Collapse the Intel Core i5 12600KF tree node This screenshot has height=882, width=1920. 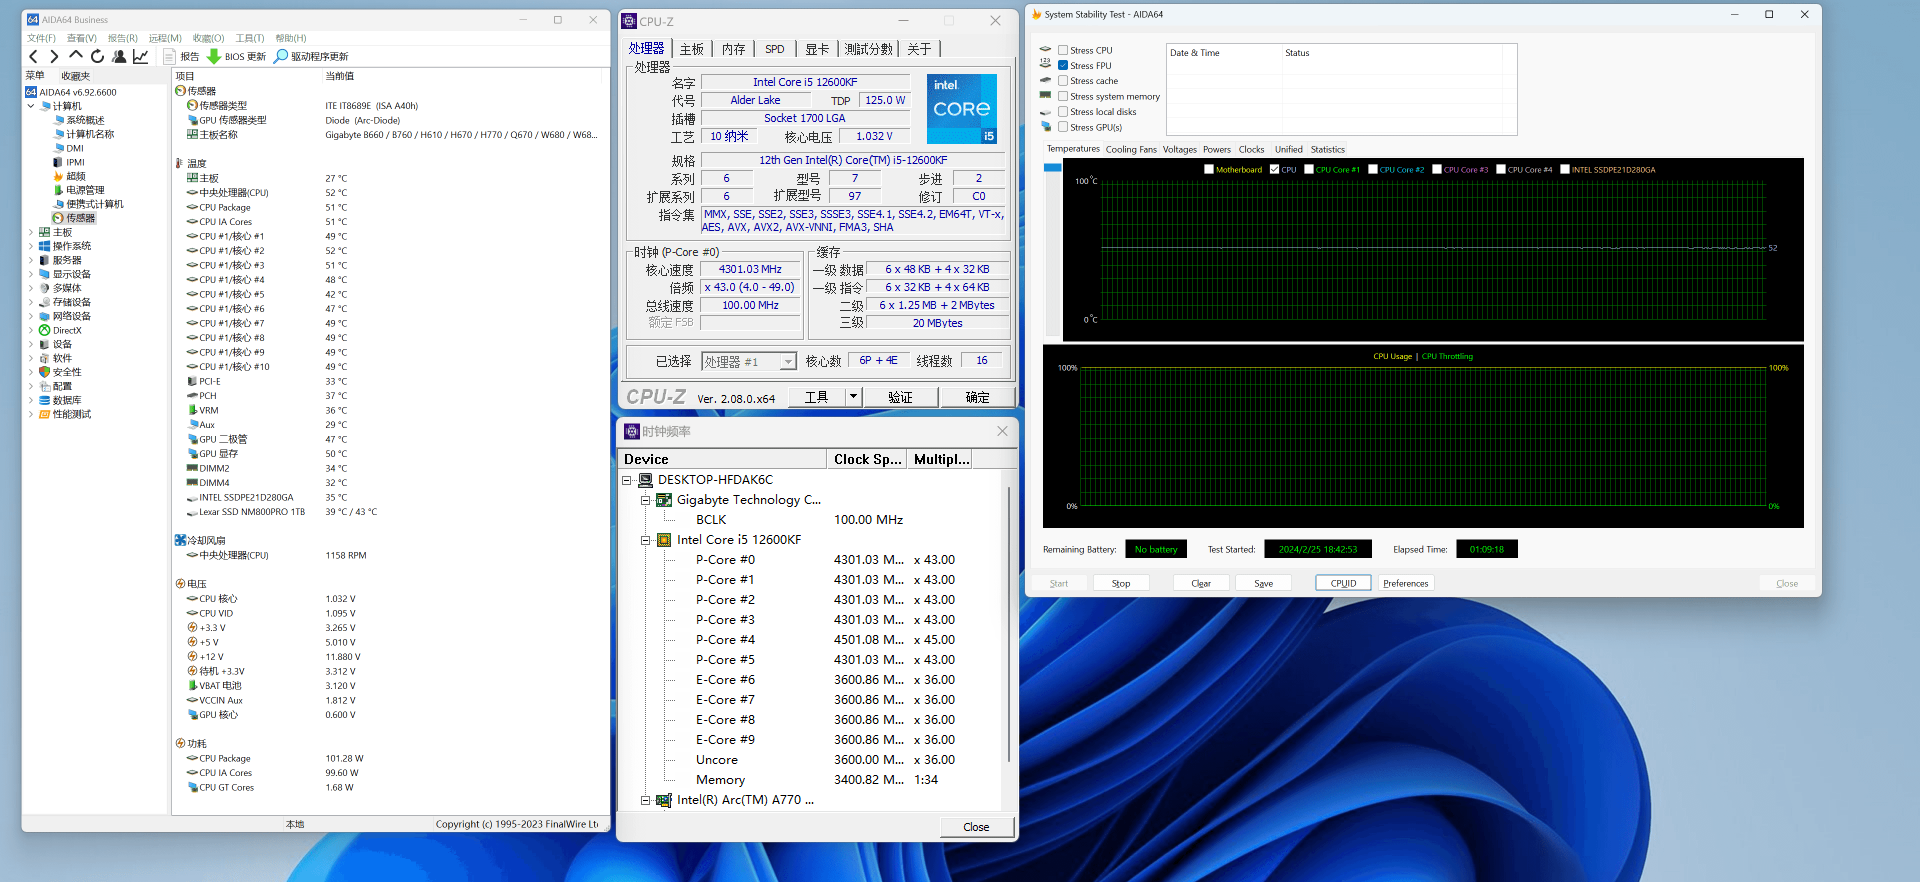point(646,540)
